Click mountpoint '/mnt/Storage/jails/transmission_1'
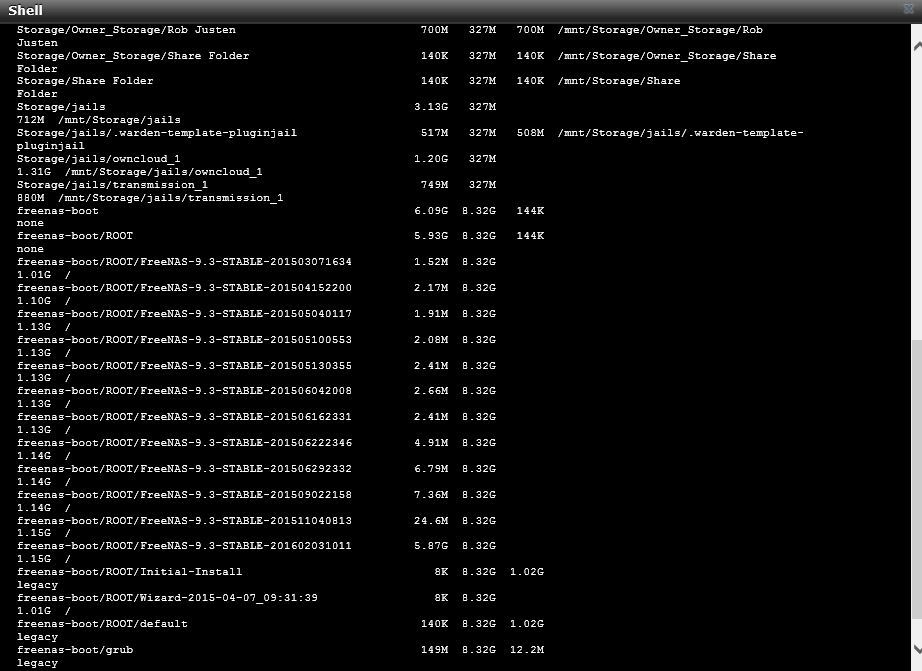Viewport: 922px width, 671px height. pos(171,198)
